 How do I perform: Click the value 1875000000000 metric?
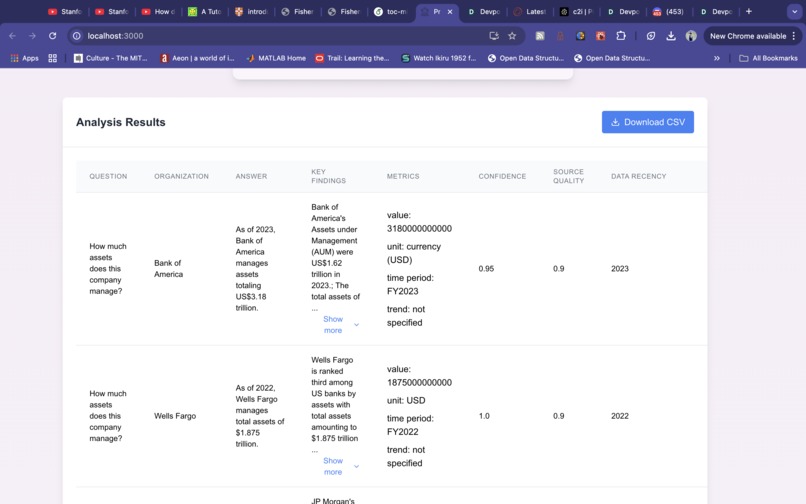coord(419,376)
